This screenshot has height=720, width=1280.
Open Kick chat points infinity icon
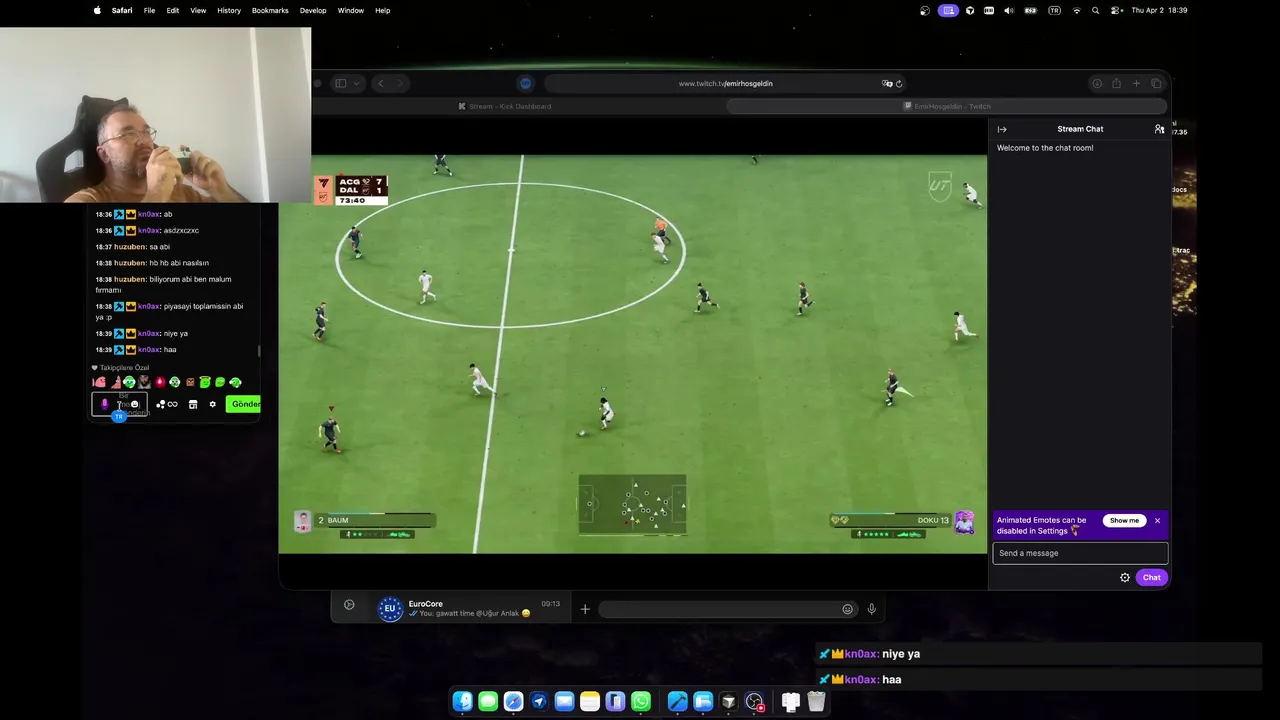(172, 404)
